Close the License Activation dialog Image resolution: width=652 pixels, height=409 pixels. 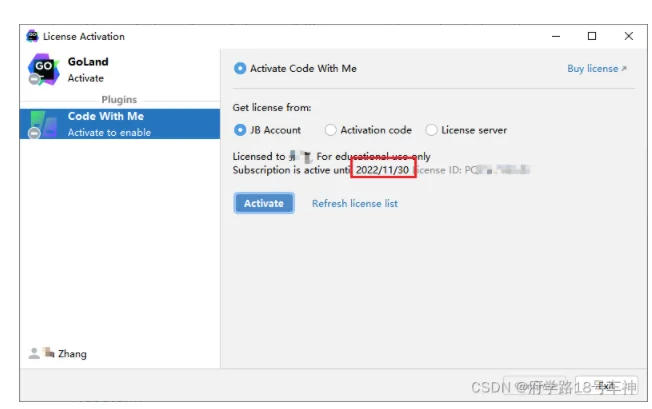(x=629, y=36)
